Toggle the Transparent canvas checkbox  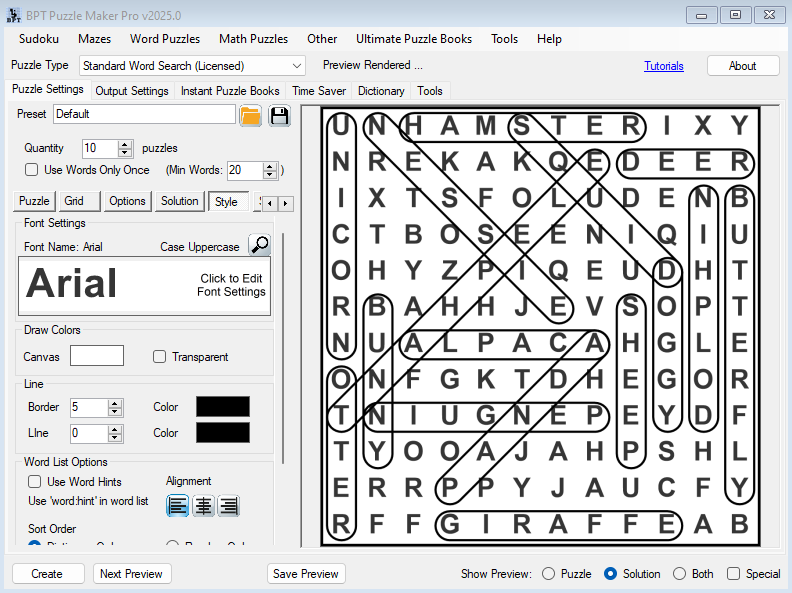(160, 357)
